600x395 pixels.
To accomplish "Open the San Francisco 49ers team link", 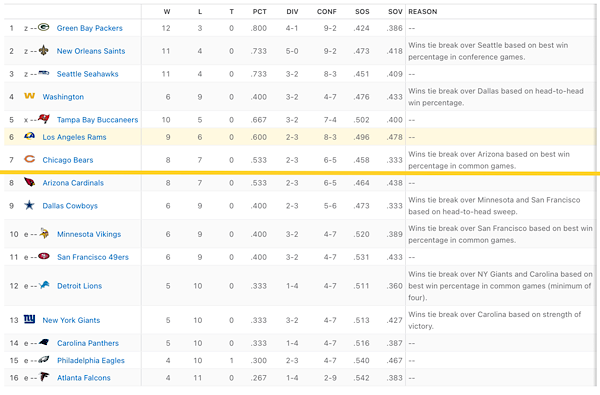I will point(93,257).
